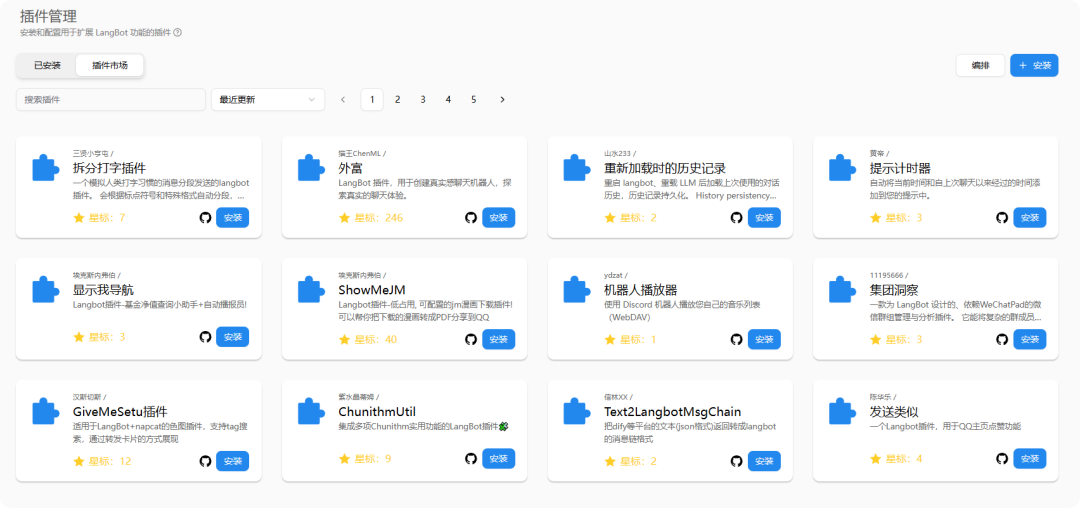Switch to the 已安装 tab

(48, 65)
